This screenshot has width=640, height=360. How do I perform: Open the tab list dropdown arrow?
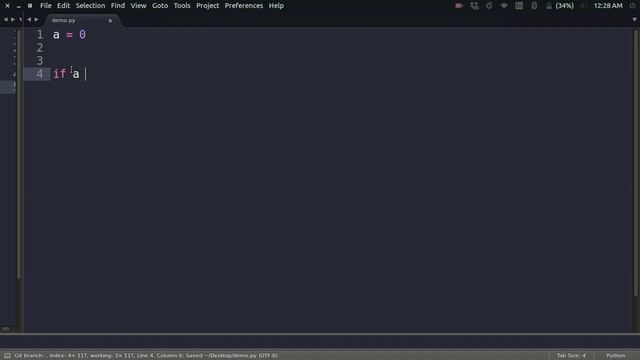(x=634, y=19)
